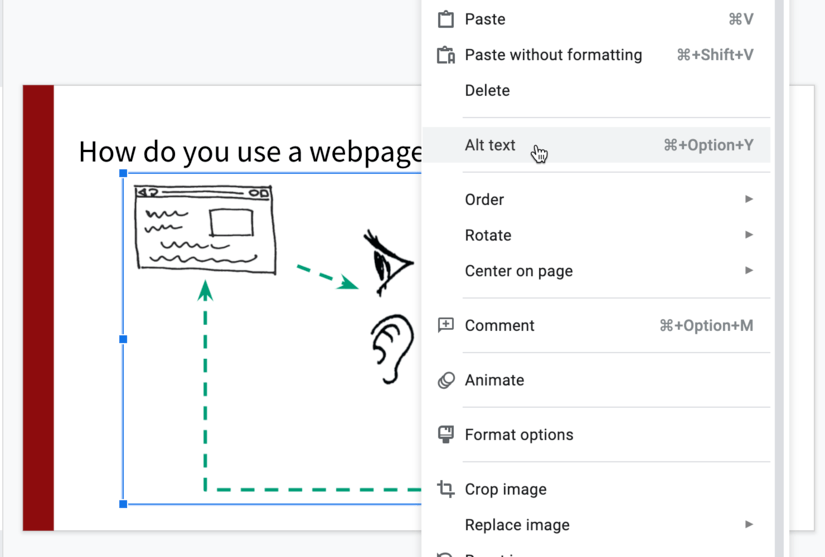Expand the Order submenu arrow
The image size is (825, 557).
point(748,199)
